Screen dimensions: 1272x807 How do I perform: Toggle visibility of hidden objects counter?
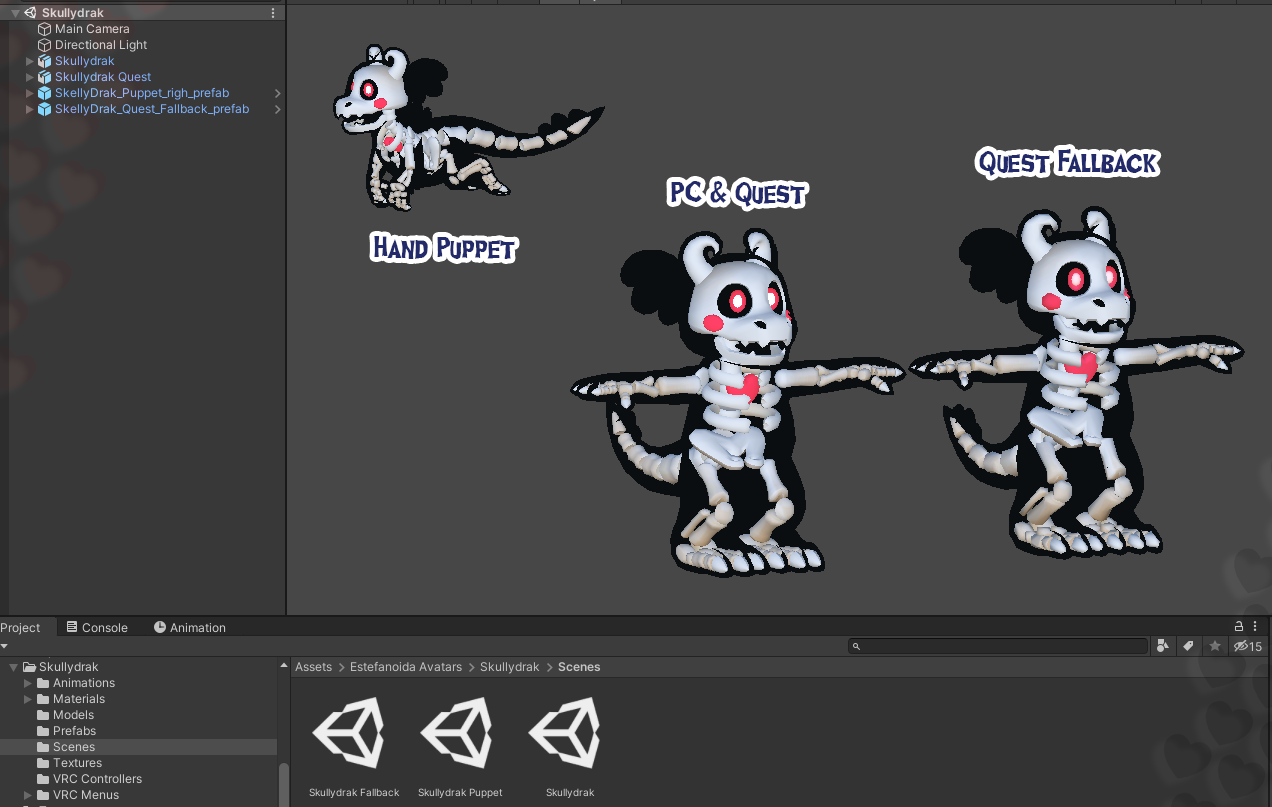tap(1246, 646)
